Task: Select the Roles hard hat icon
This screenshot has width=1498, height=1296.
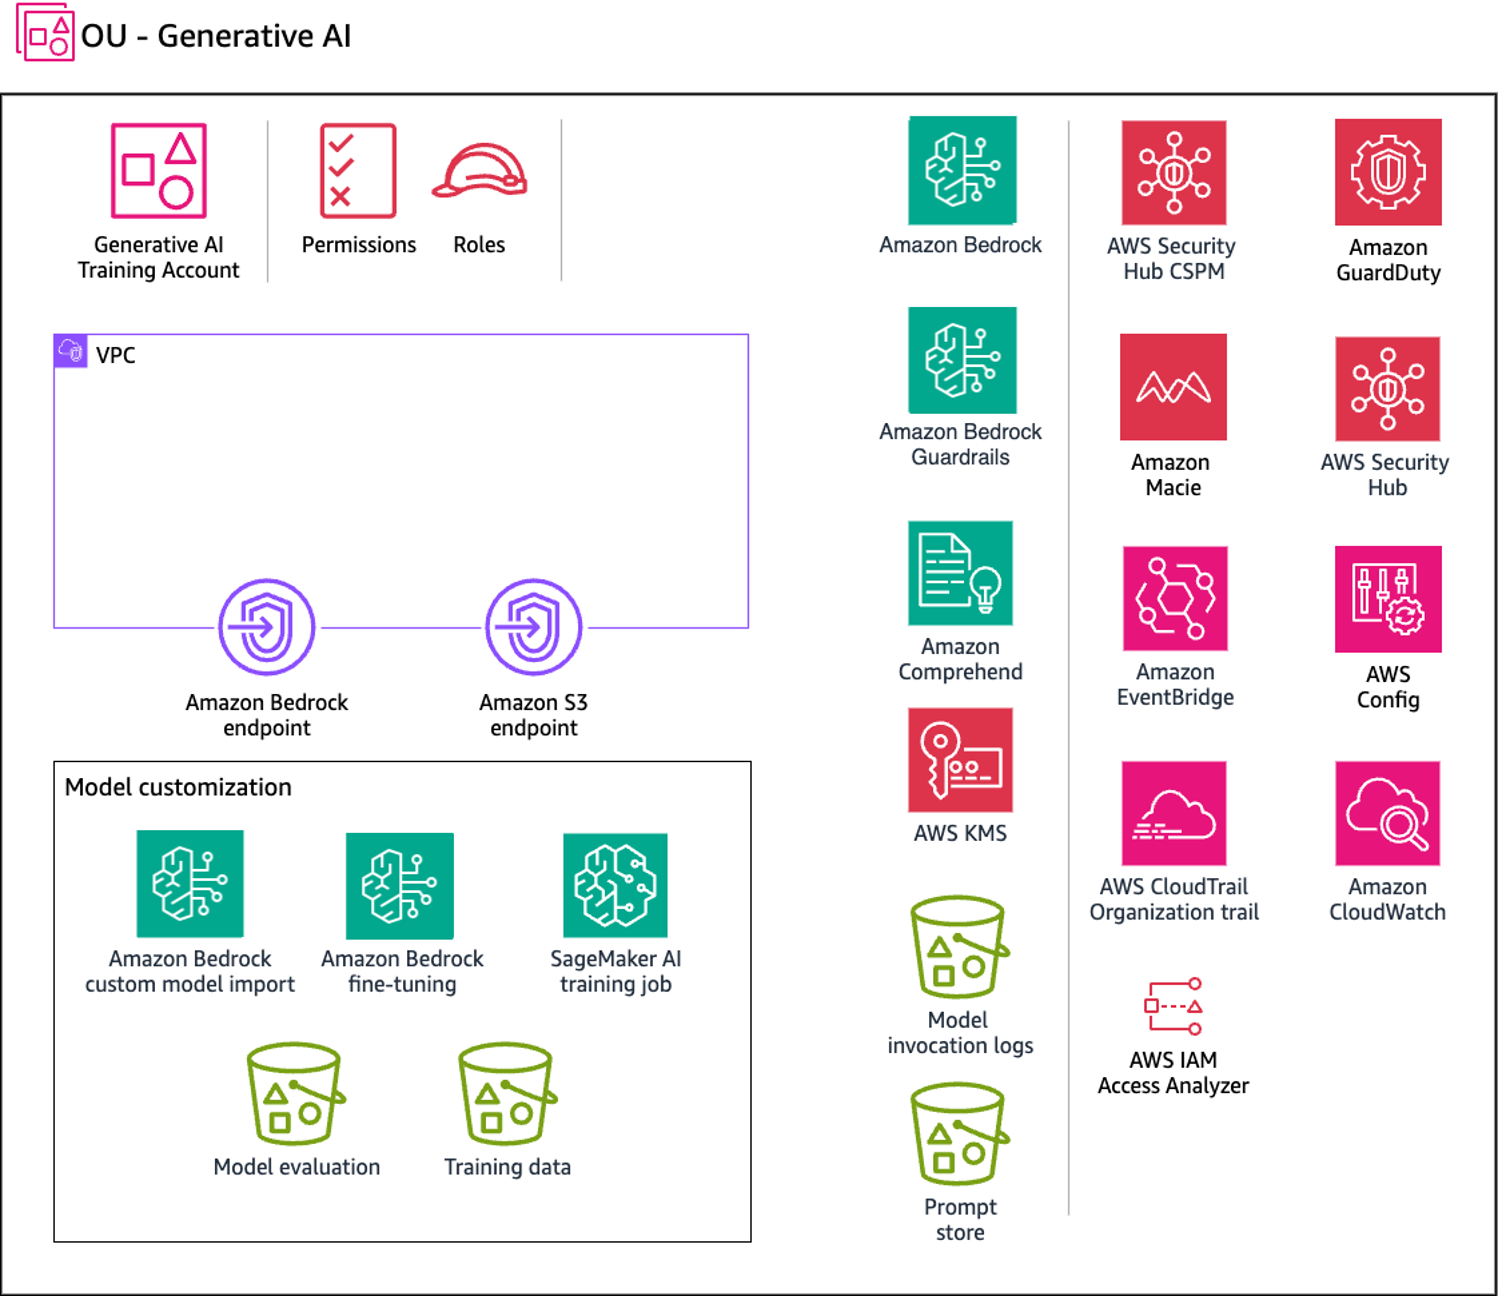Action: pyautogui.click(x=480, y=171)
